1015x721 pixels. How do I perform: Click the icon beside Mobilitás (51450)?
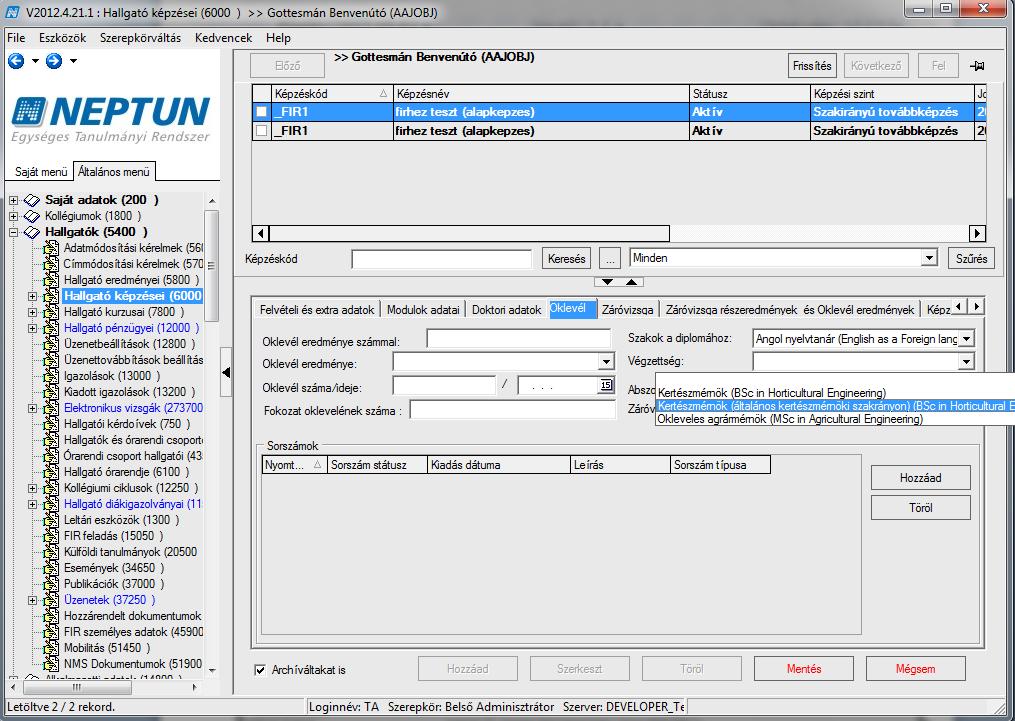(51, 648)
